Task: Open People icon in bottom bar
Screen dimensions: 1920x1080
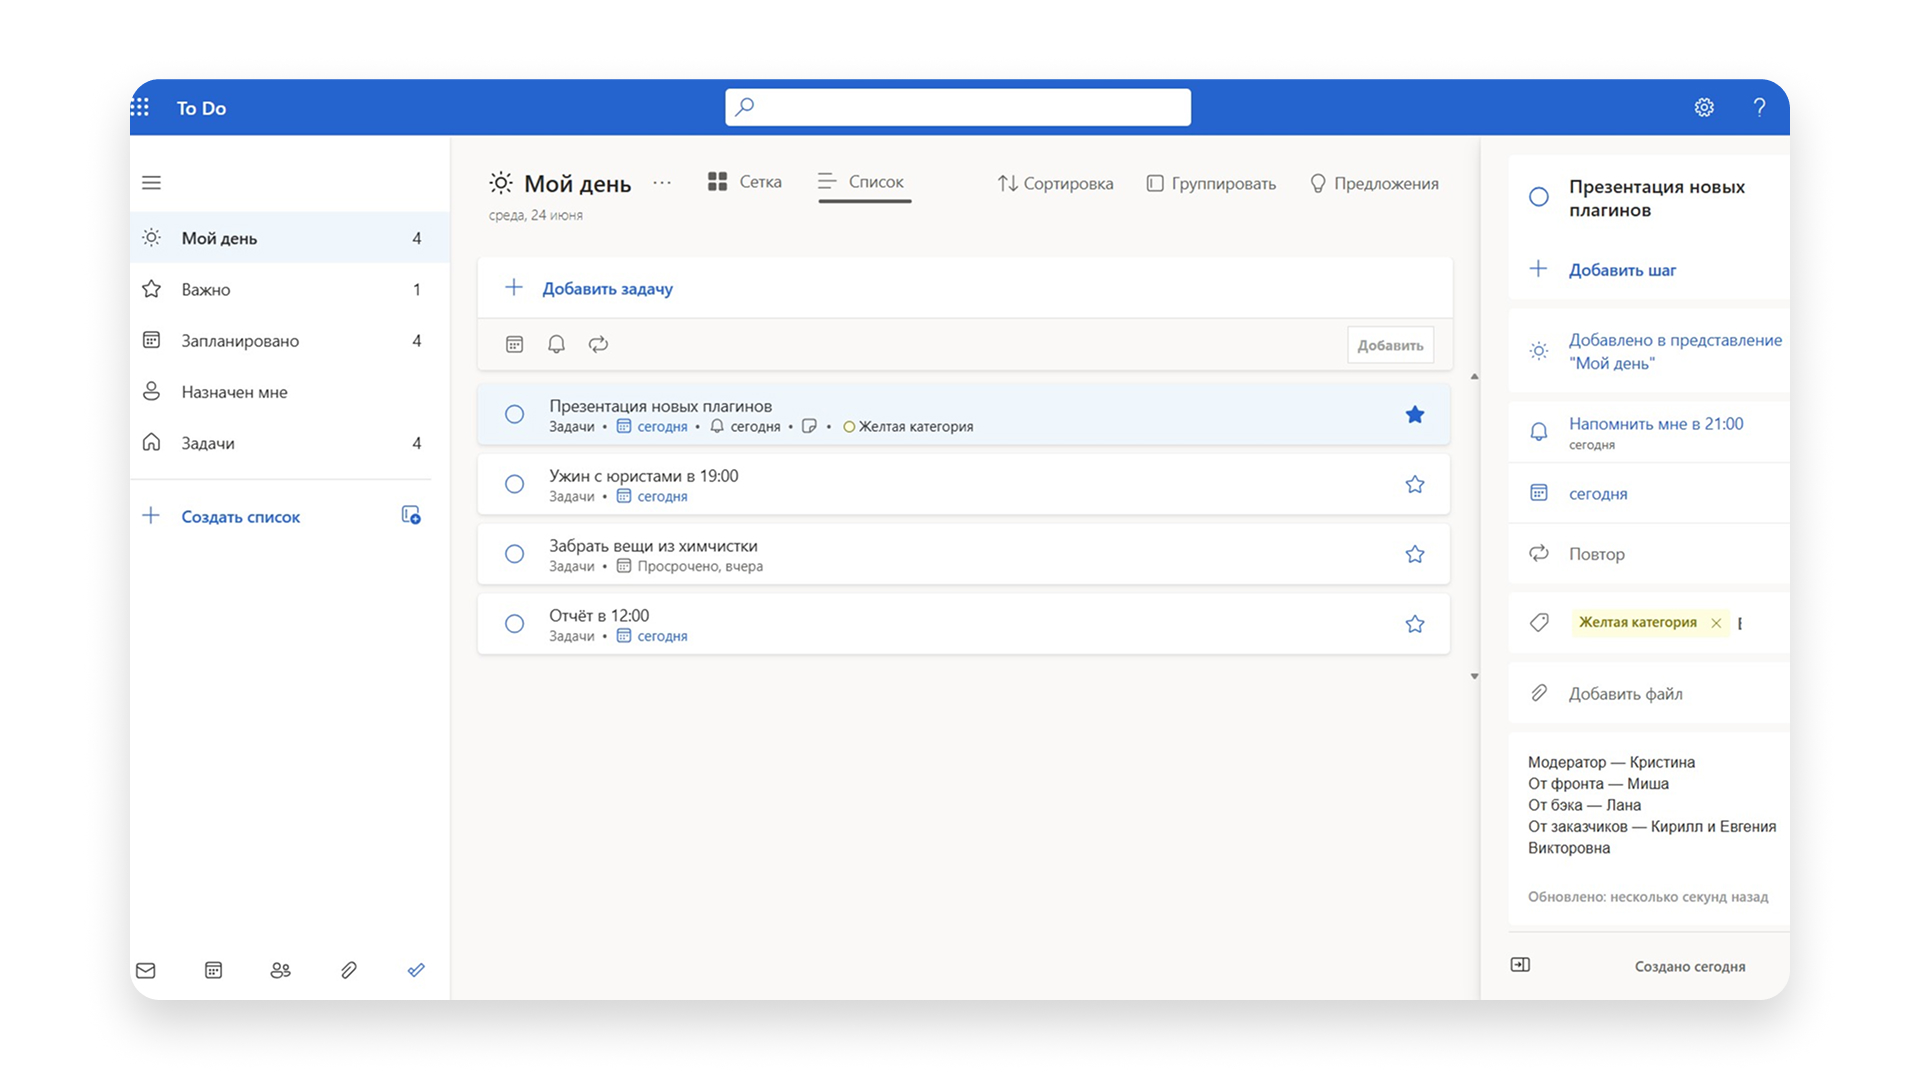Action: (280, 970)
